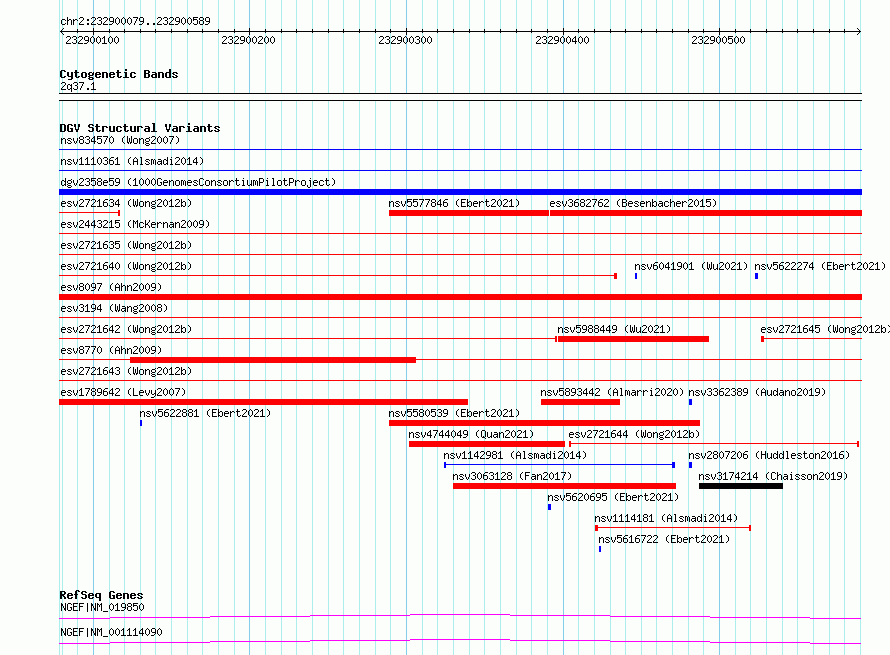Screen dimensions: 890x655
Task: Select nsv5988449 (Wu2021) red bar
Action: pyautogui.click(x=633, y=339)
